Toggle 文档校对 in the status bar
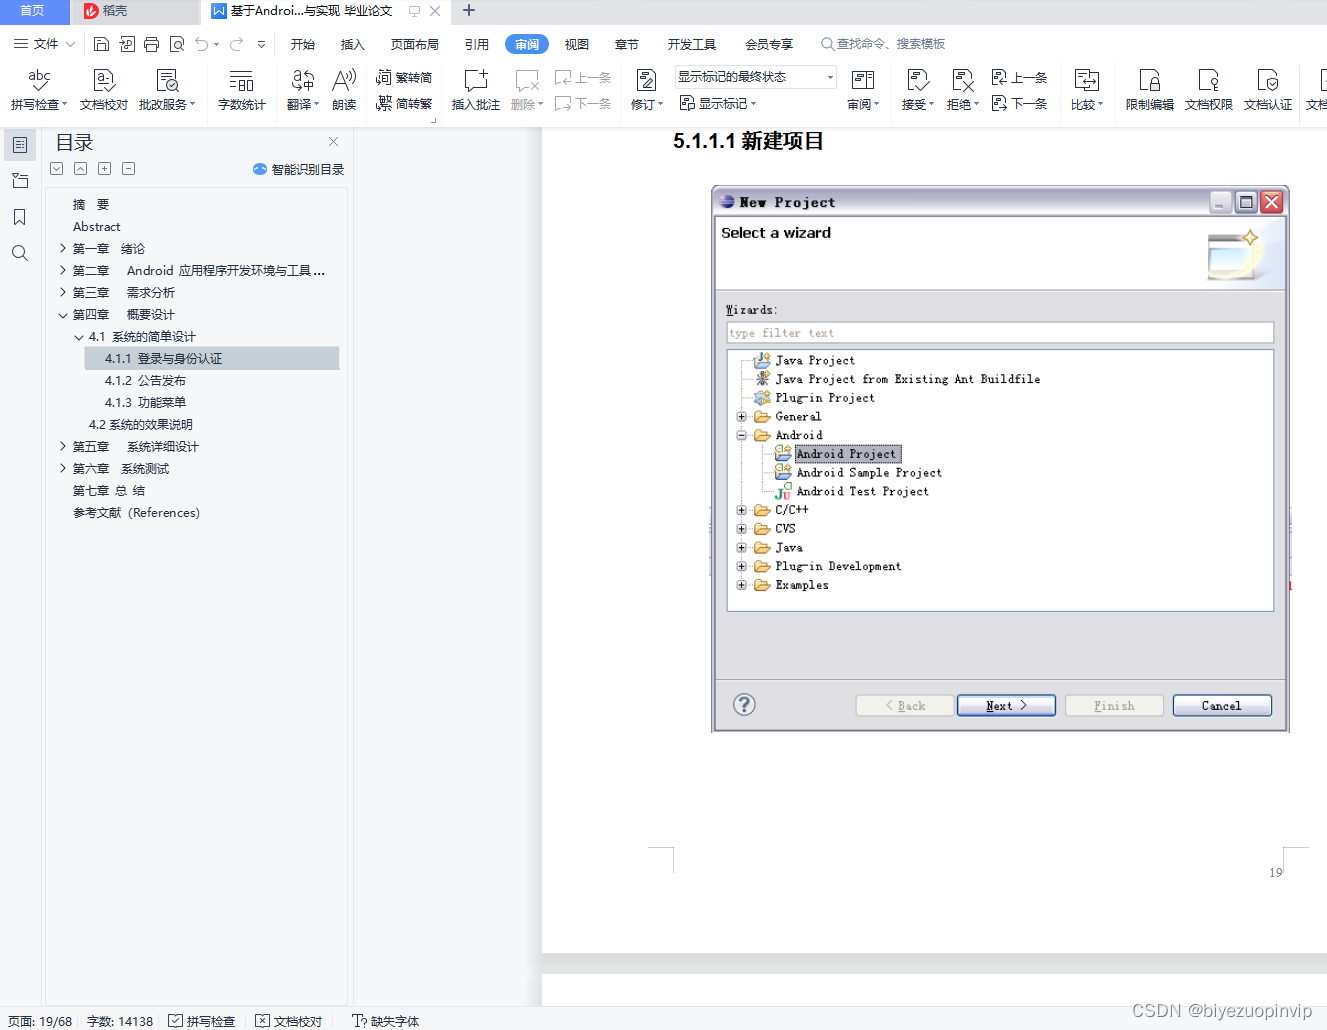The image size is (1327, 1030). 289,1021
